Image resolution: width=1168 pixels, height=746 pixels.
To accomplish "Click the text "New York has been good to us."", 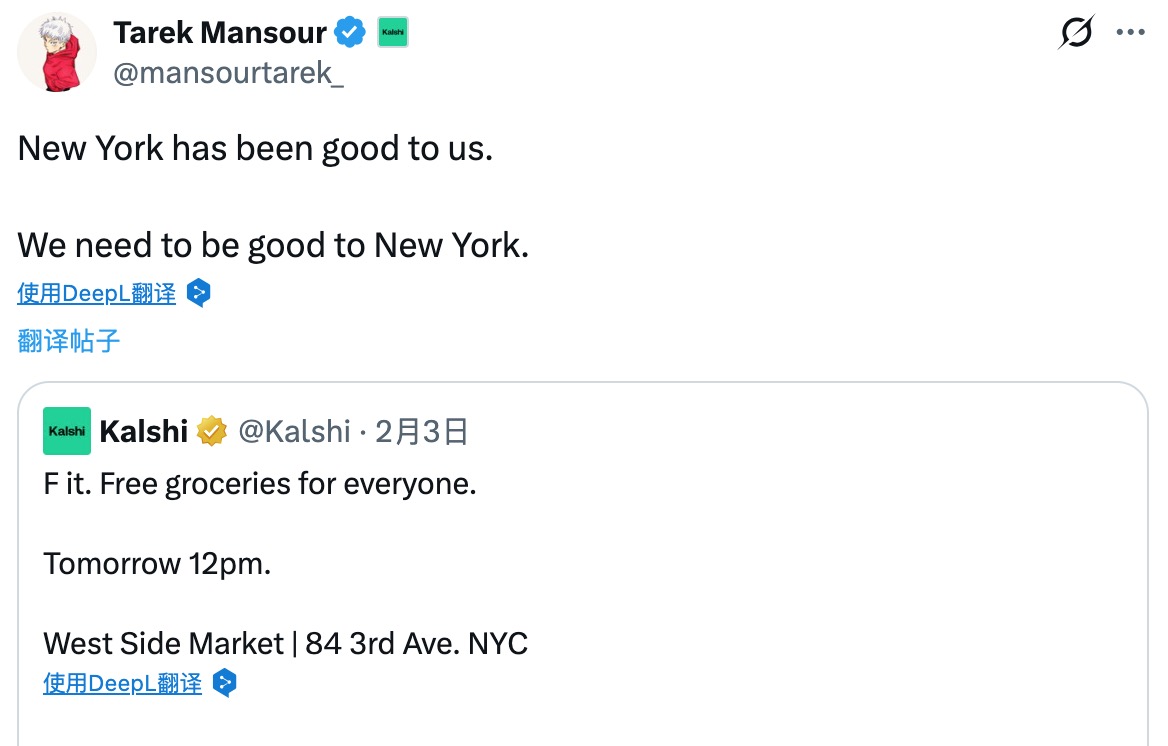I will click(x=255, y=149).
